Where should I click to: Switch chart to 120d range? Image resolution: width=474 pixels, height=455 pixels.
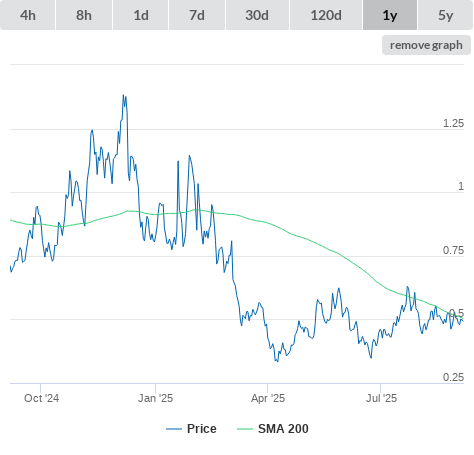coord(326,15)
